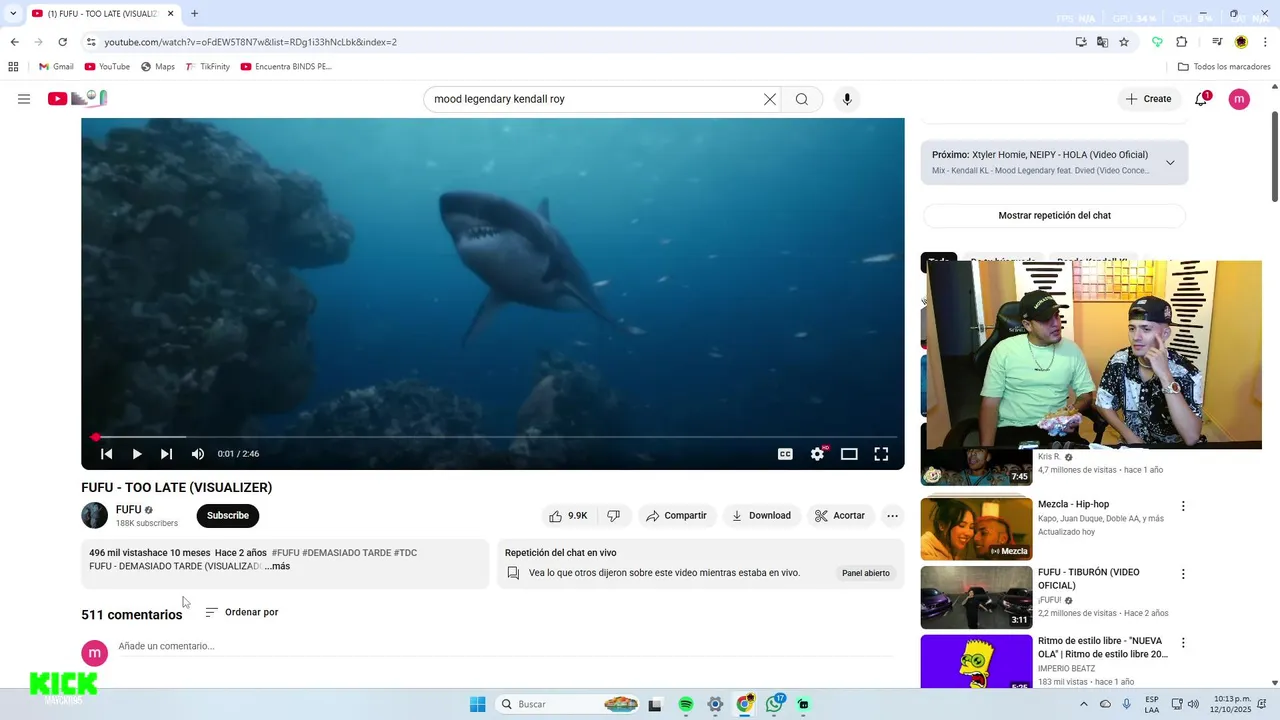Share the video with Compartir
Viewport: 1280px width, 720px height.
pos(677,516)
